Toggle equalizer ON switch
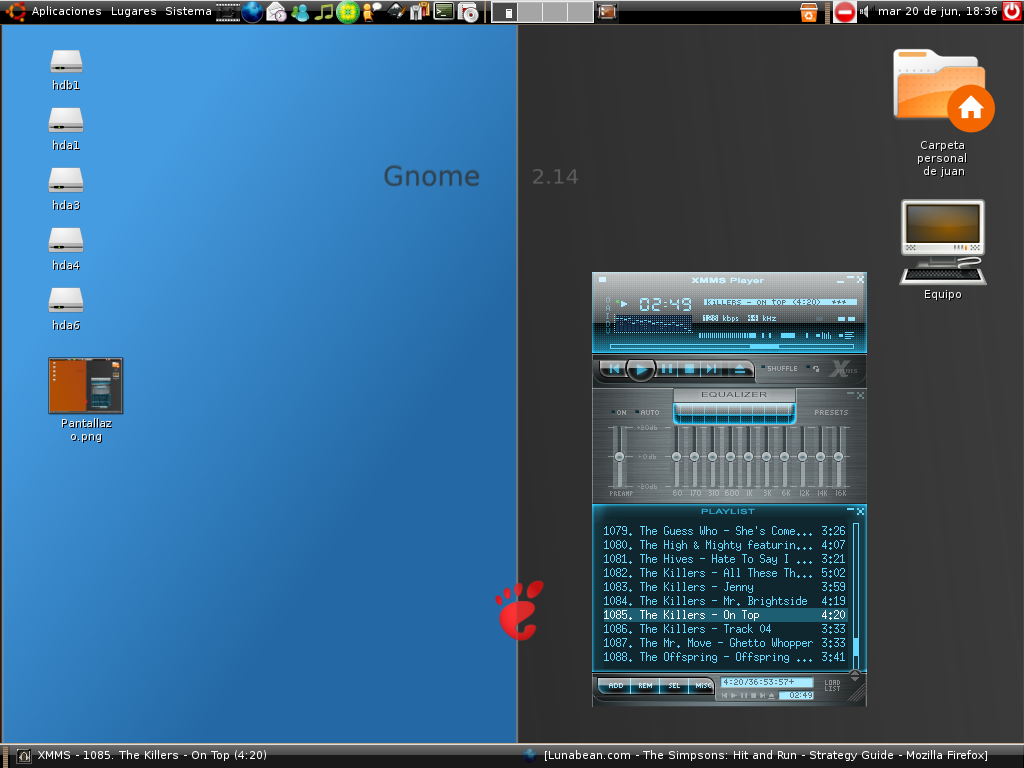The width and height of the screenshot is (1024, 768). click(x=619, y=412)
